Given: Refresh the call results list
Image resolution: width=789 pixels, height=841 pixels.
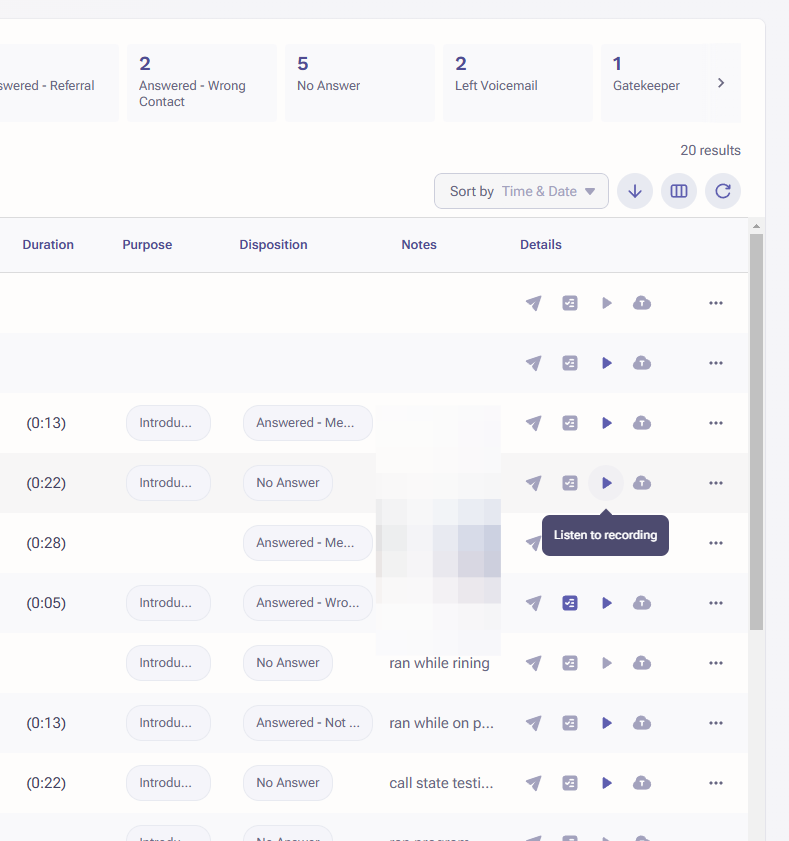Looking at the screenshot, I should pos(722,191).
